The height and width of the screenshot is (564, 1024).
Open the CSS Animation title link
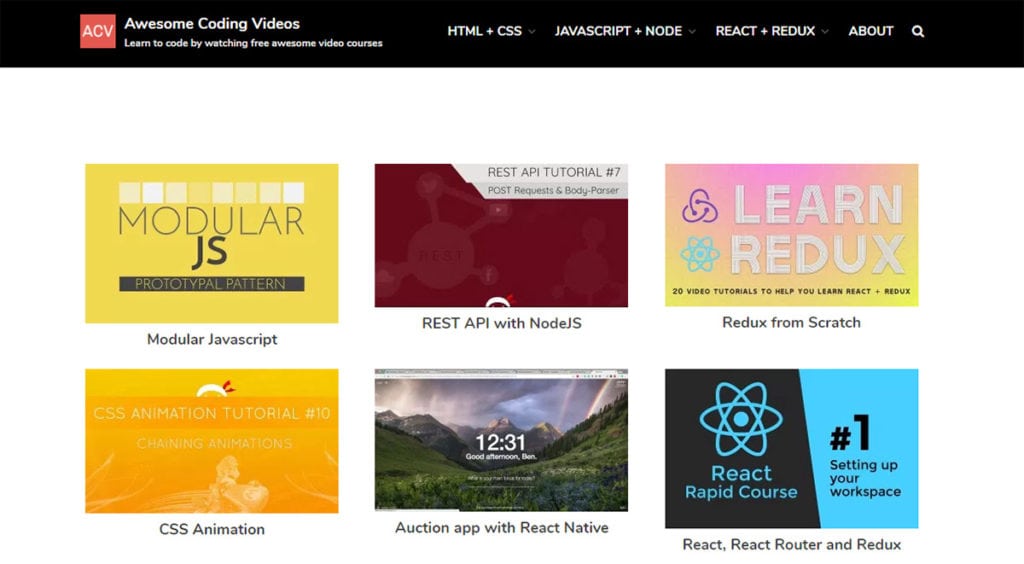pyautogui.click(x=212, y=529)
